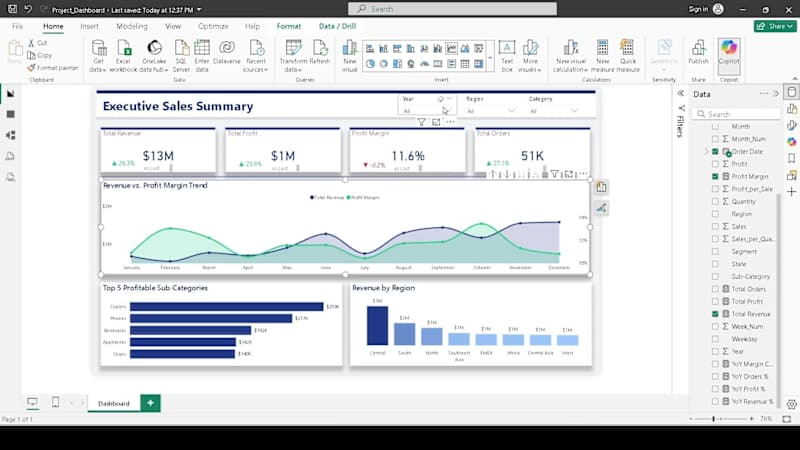
Task: Expand the visual gallery dropdown arrow
Action: (490, 58)
